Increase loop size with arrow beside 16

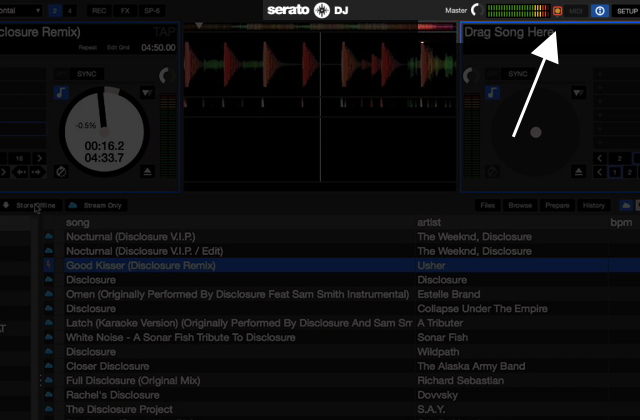pos(39,158)
